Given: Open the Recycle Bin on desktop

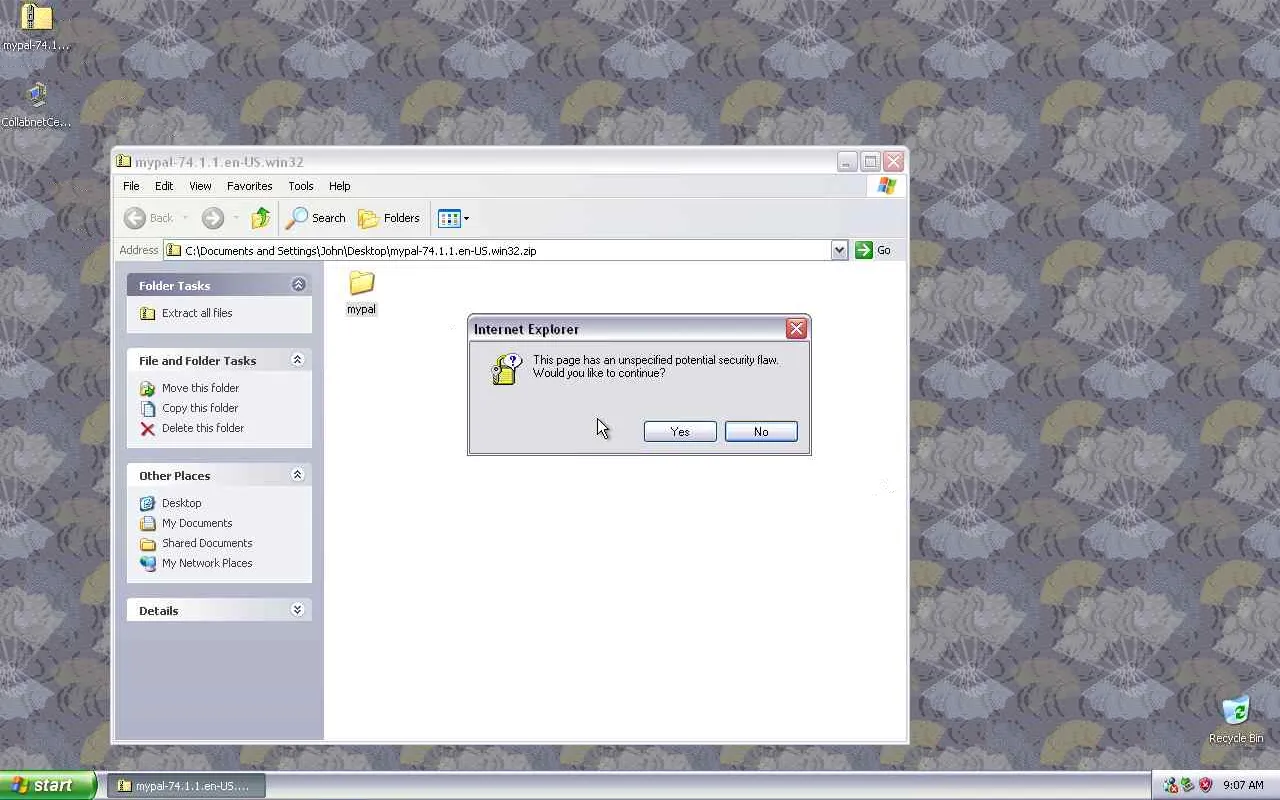Looking at the screenshot, I should [x=1236, y=720].
